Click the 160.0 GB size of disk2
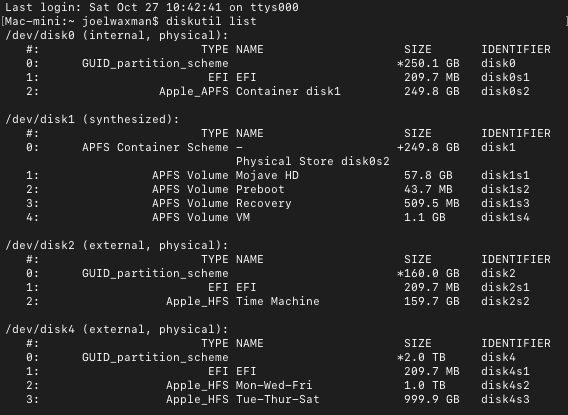 (428, 273)
